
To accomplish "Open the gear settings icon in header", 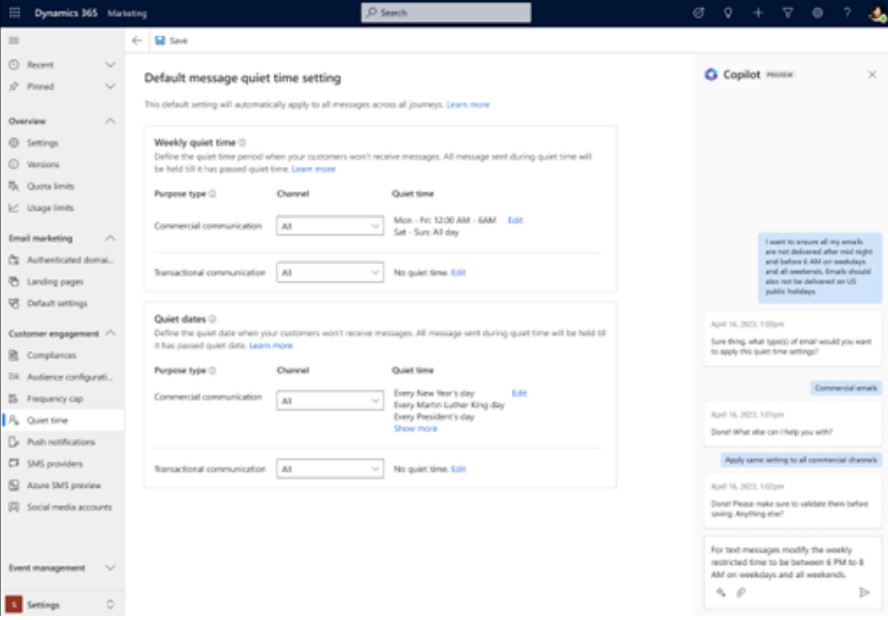I will [817, 12].
